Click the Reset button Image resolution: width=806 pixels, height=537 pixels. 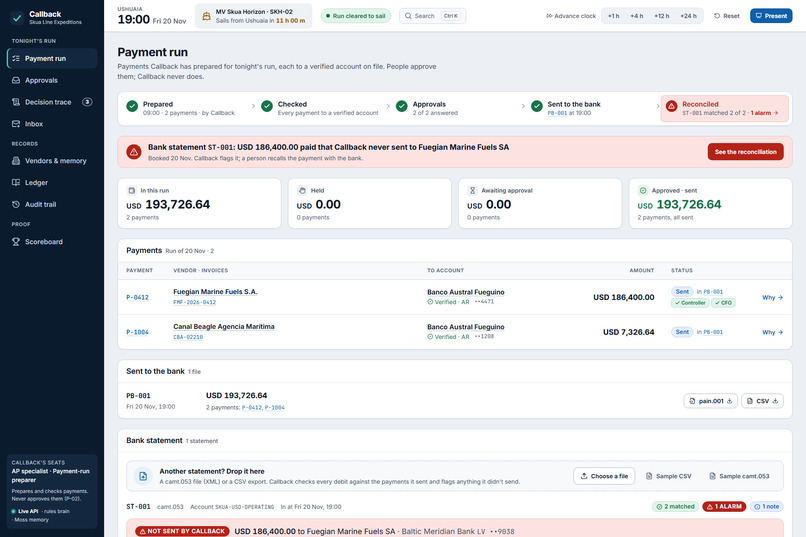coord(727,16)
